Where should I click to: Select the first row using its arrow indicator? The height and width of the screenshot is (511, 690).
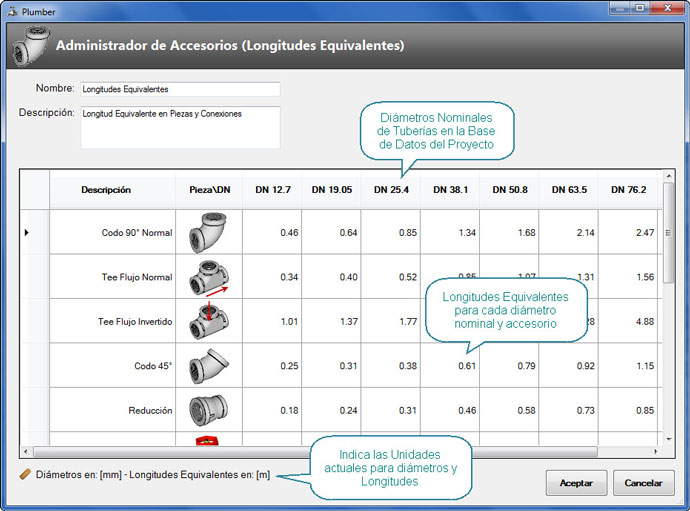point(27,233)
